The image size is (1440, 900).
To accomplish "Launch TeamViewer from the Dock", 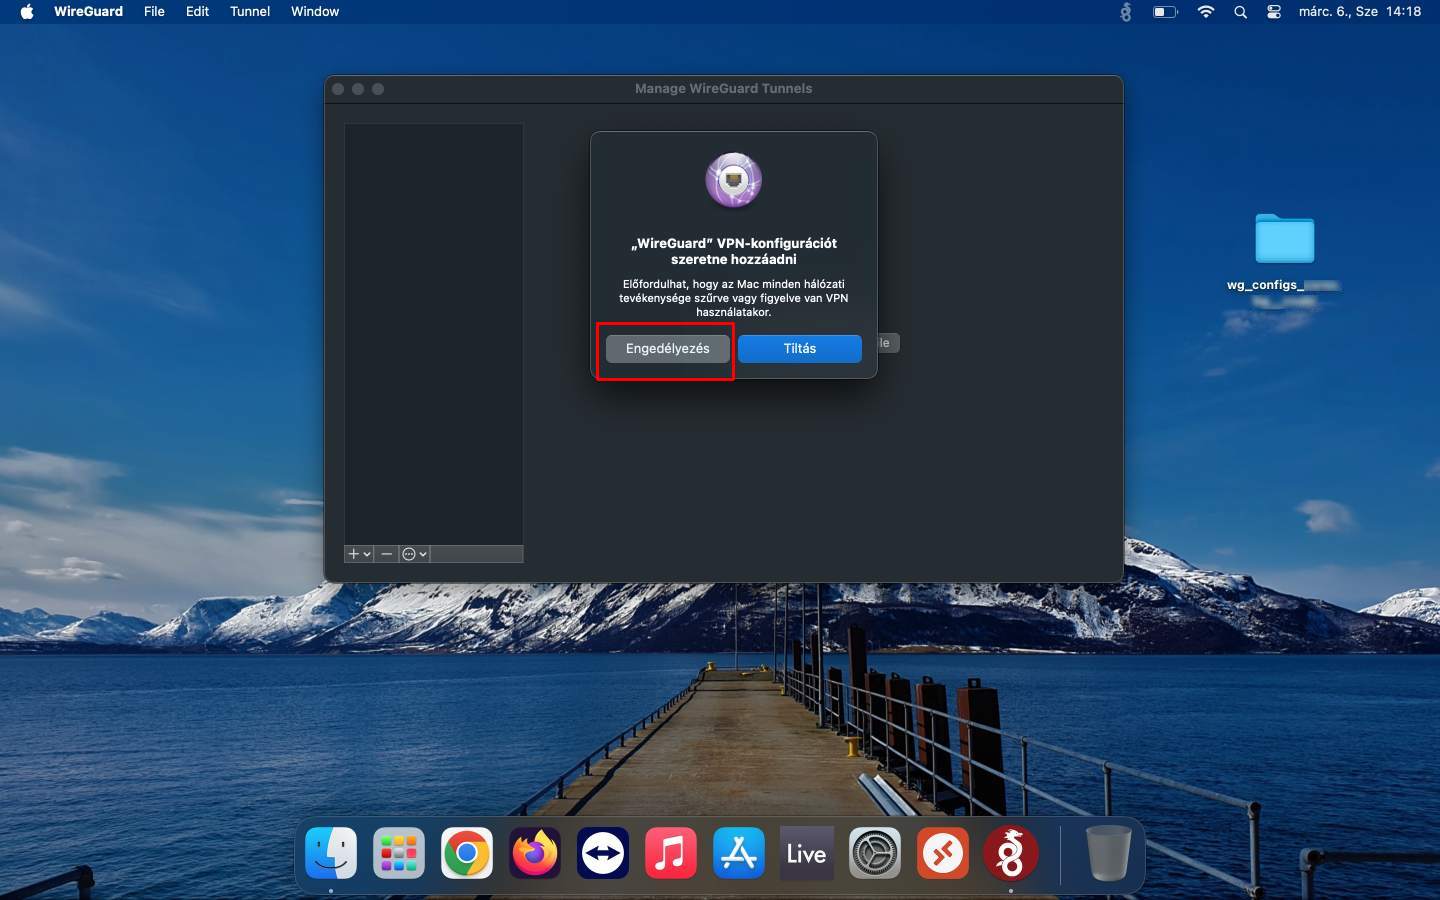I will pyautogui.click(x=603, y=853).
